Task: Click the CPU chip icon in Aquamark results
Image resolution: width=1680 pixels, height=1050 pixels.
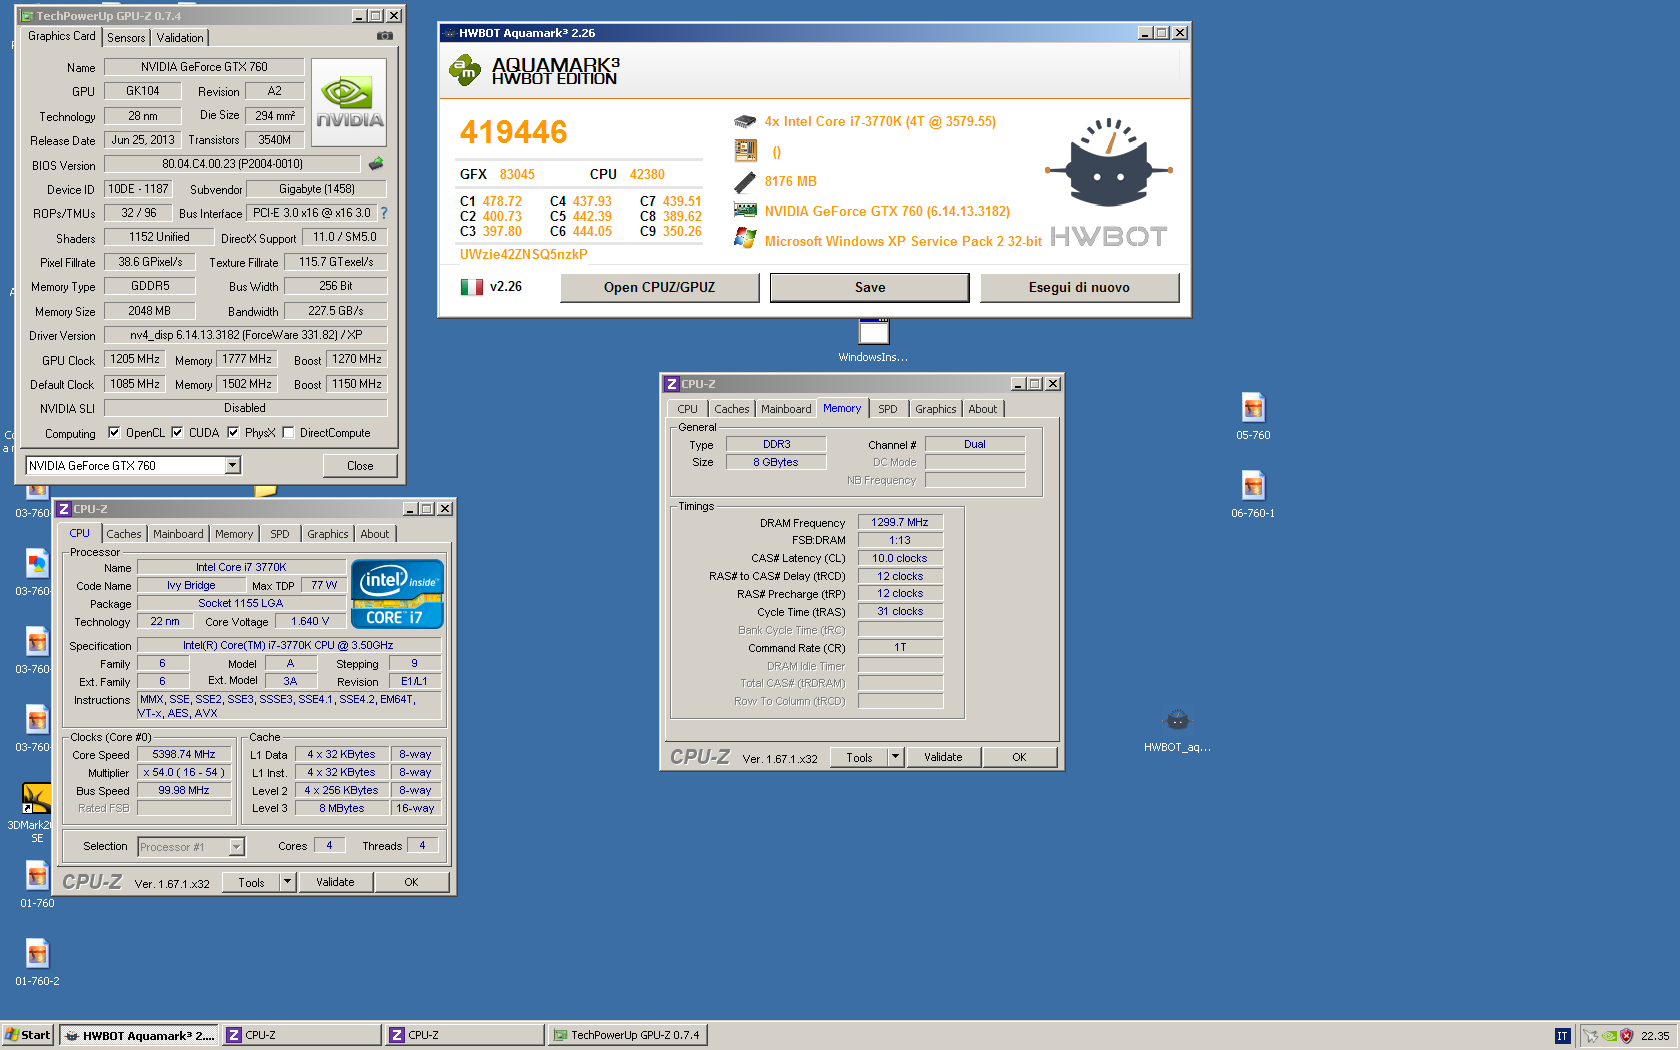Action: [x=745, y=121]
